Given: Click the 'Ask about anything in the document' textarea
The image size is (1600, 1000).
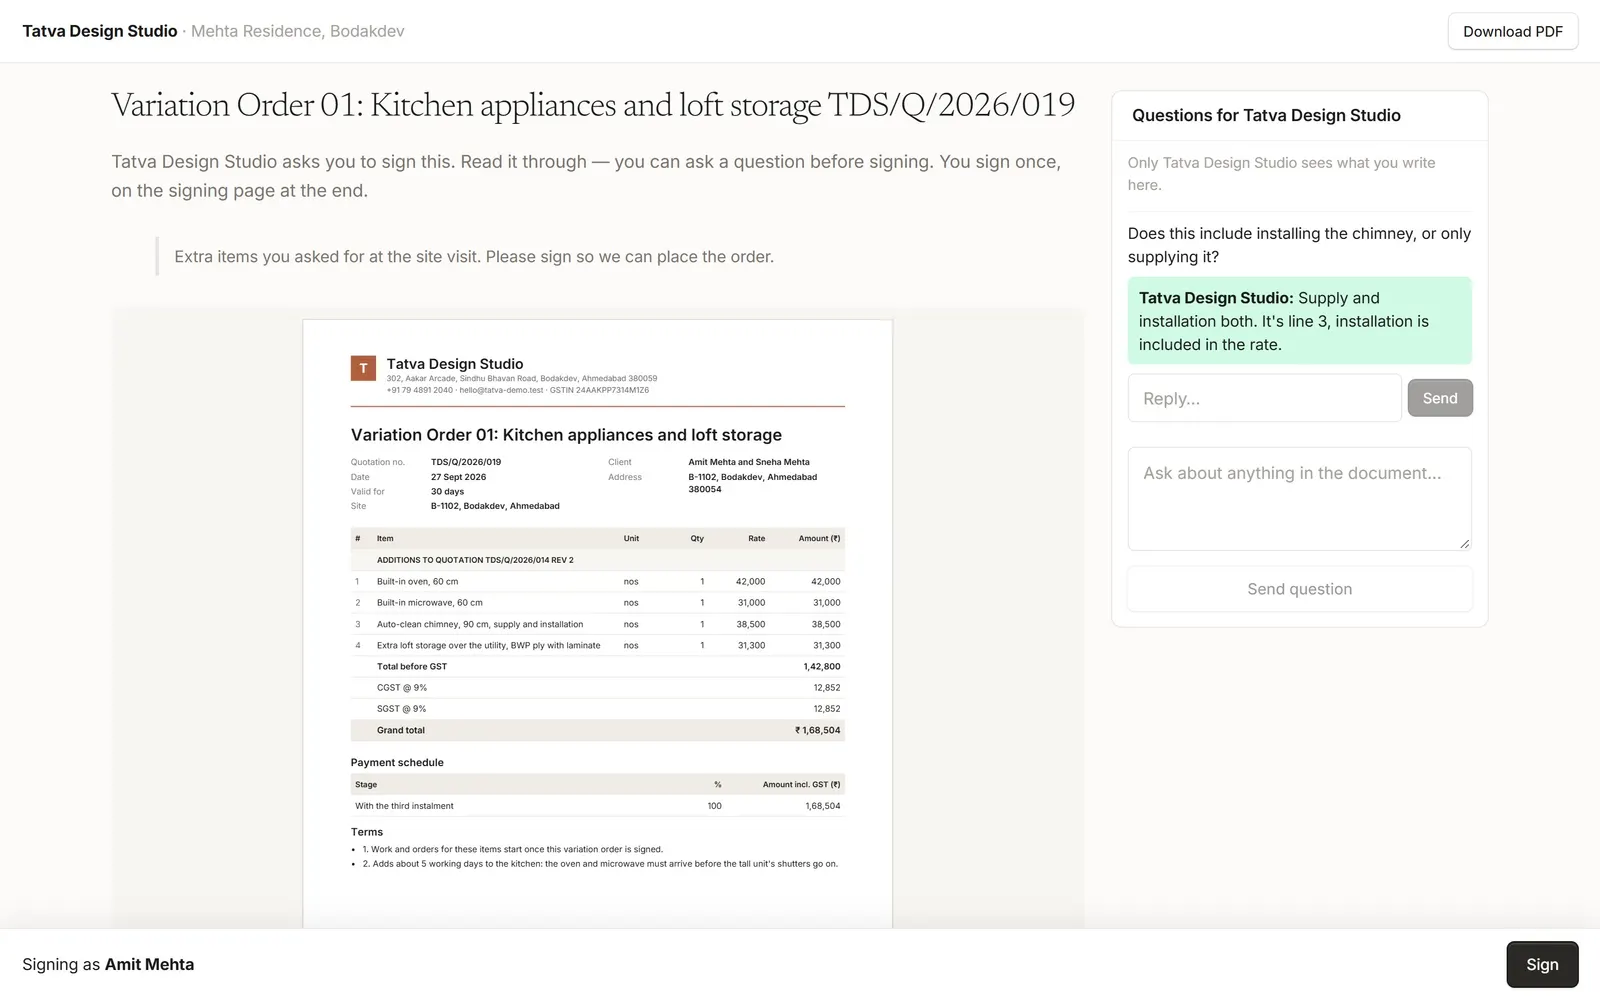Looking at the screenshot, I should (x=1299, y=499).
